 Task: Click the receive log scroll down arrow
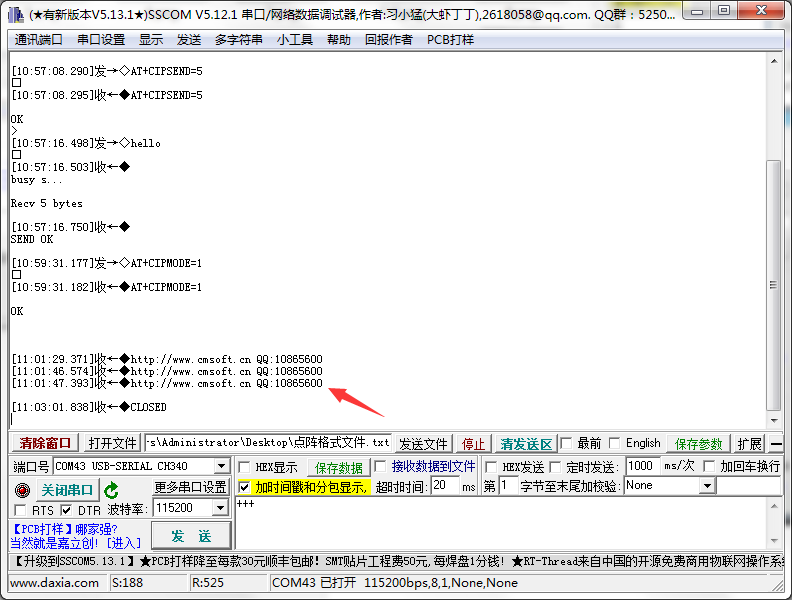(x=774, y=420)
